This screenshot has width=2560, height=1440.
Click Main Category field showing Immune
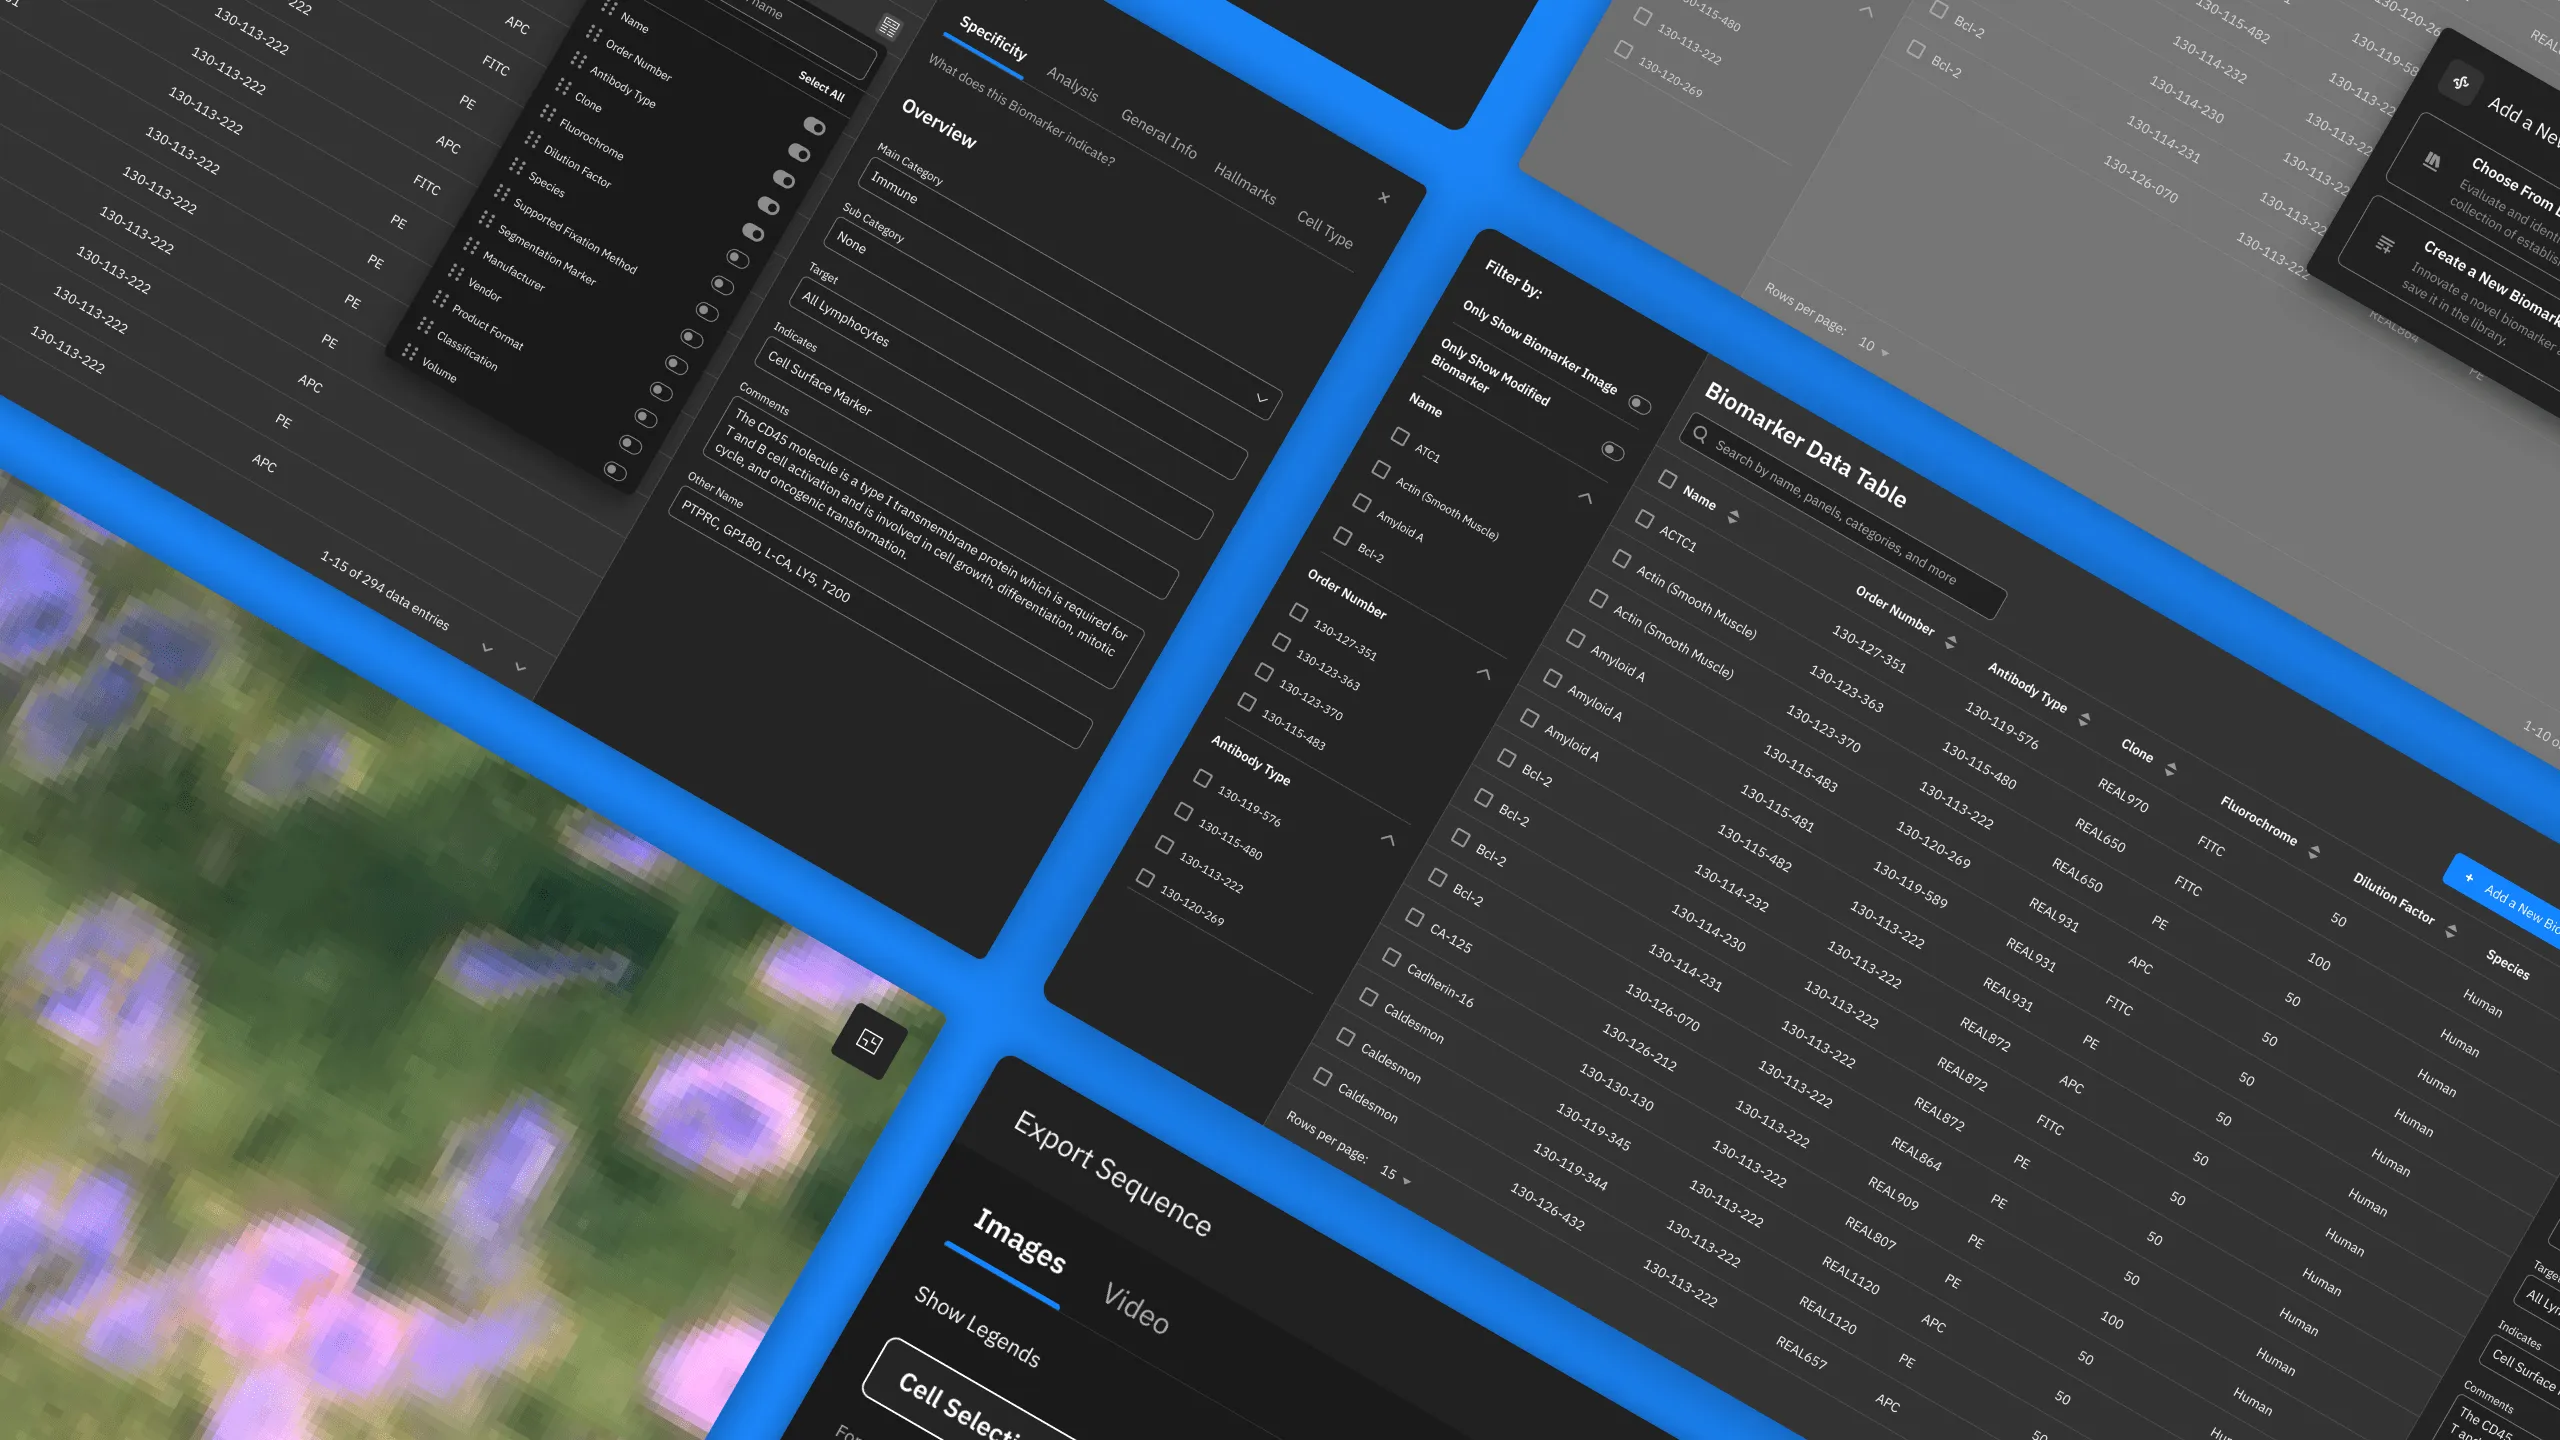pyautogui.click(x=1070, y=287)
